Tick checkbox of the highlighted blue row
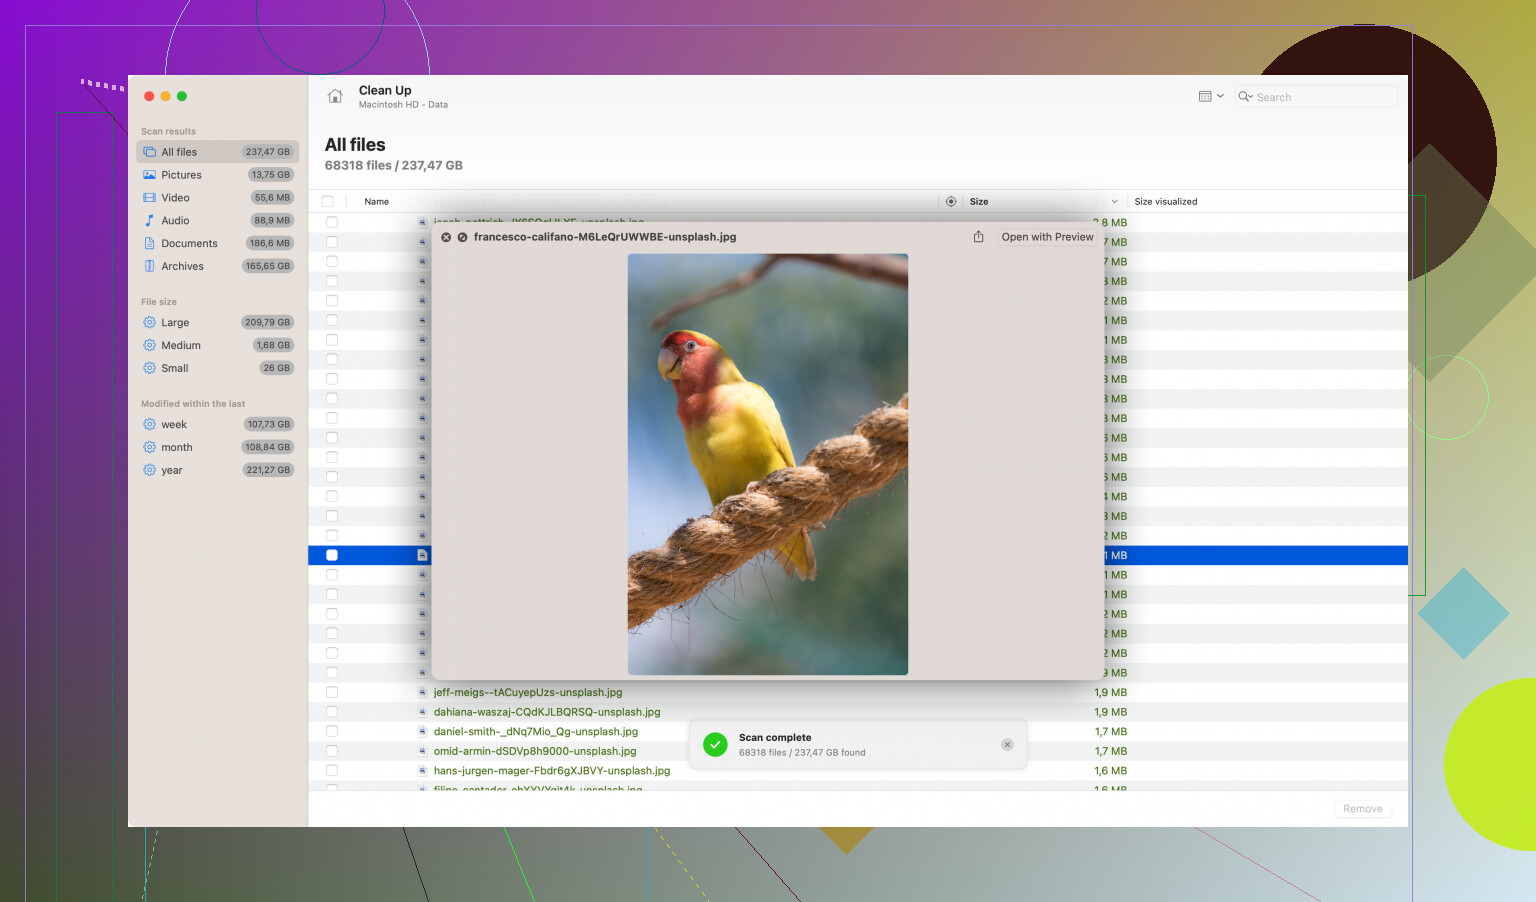The height and width of the screenshot is (902, 1536). (x=332, y=555)
